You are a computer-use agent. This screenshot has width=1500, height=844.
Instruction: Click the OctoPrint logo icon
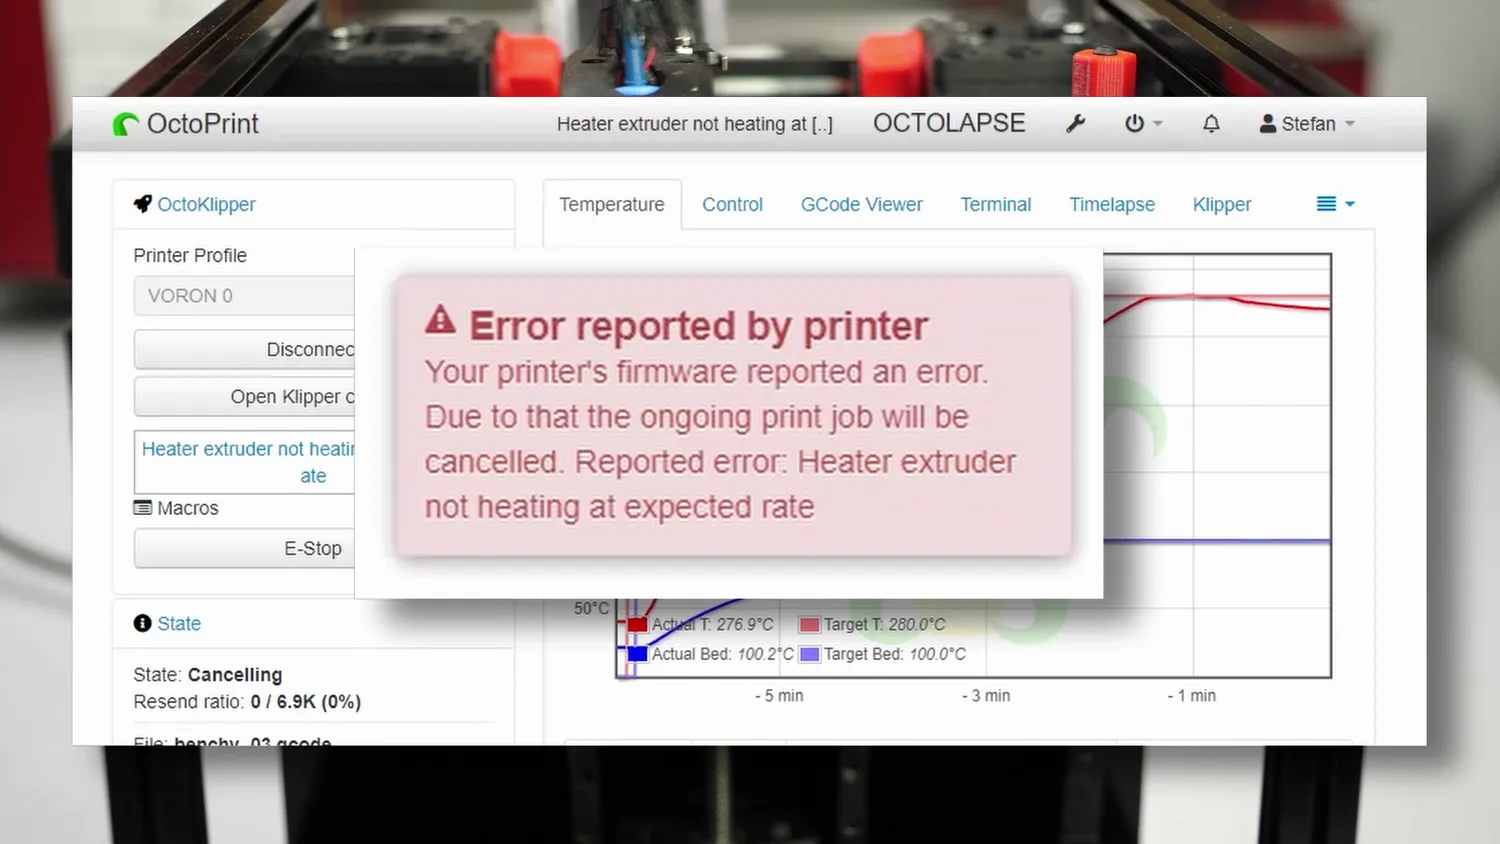click(126, 124)
